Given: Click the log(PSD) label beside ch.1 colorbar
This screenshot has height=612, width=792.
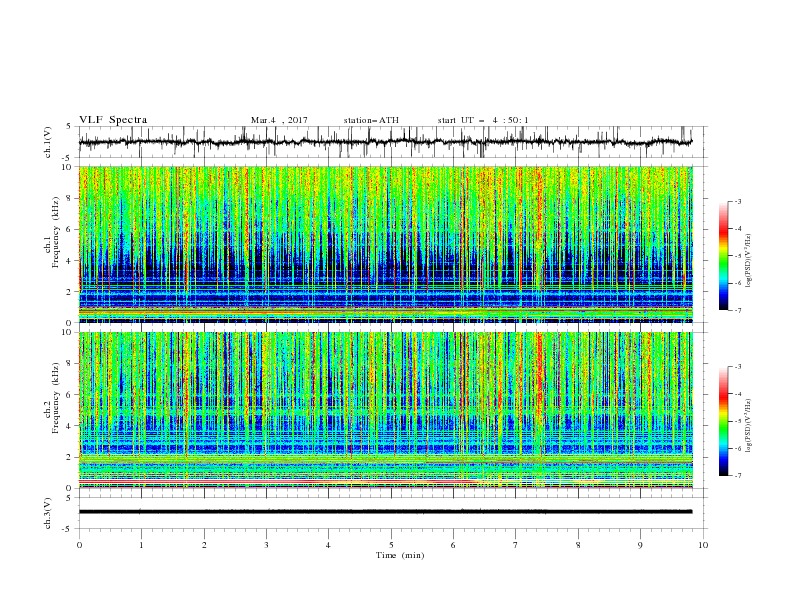Looking at the screenshot, I should click(x=749, y=261).
